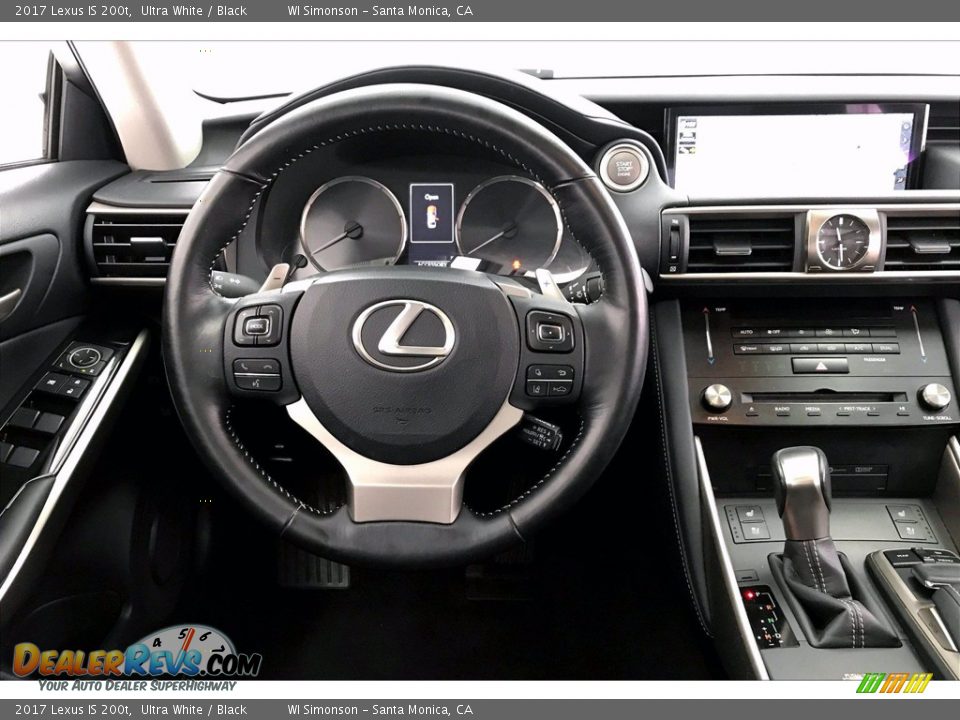Tap the hazard warning triangle button
This screenshot has height=720, width=960.
click(x=820, y=366)
